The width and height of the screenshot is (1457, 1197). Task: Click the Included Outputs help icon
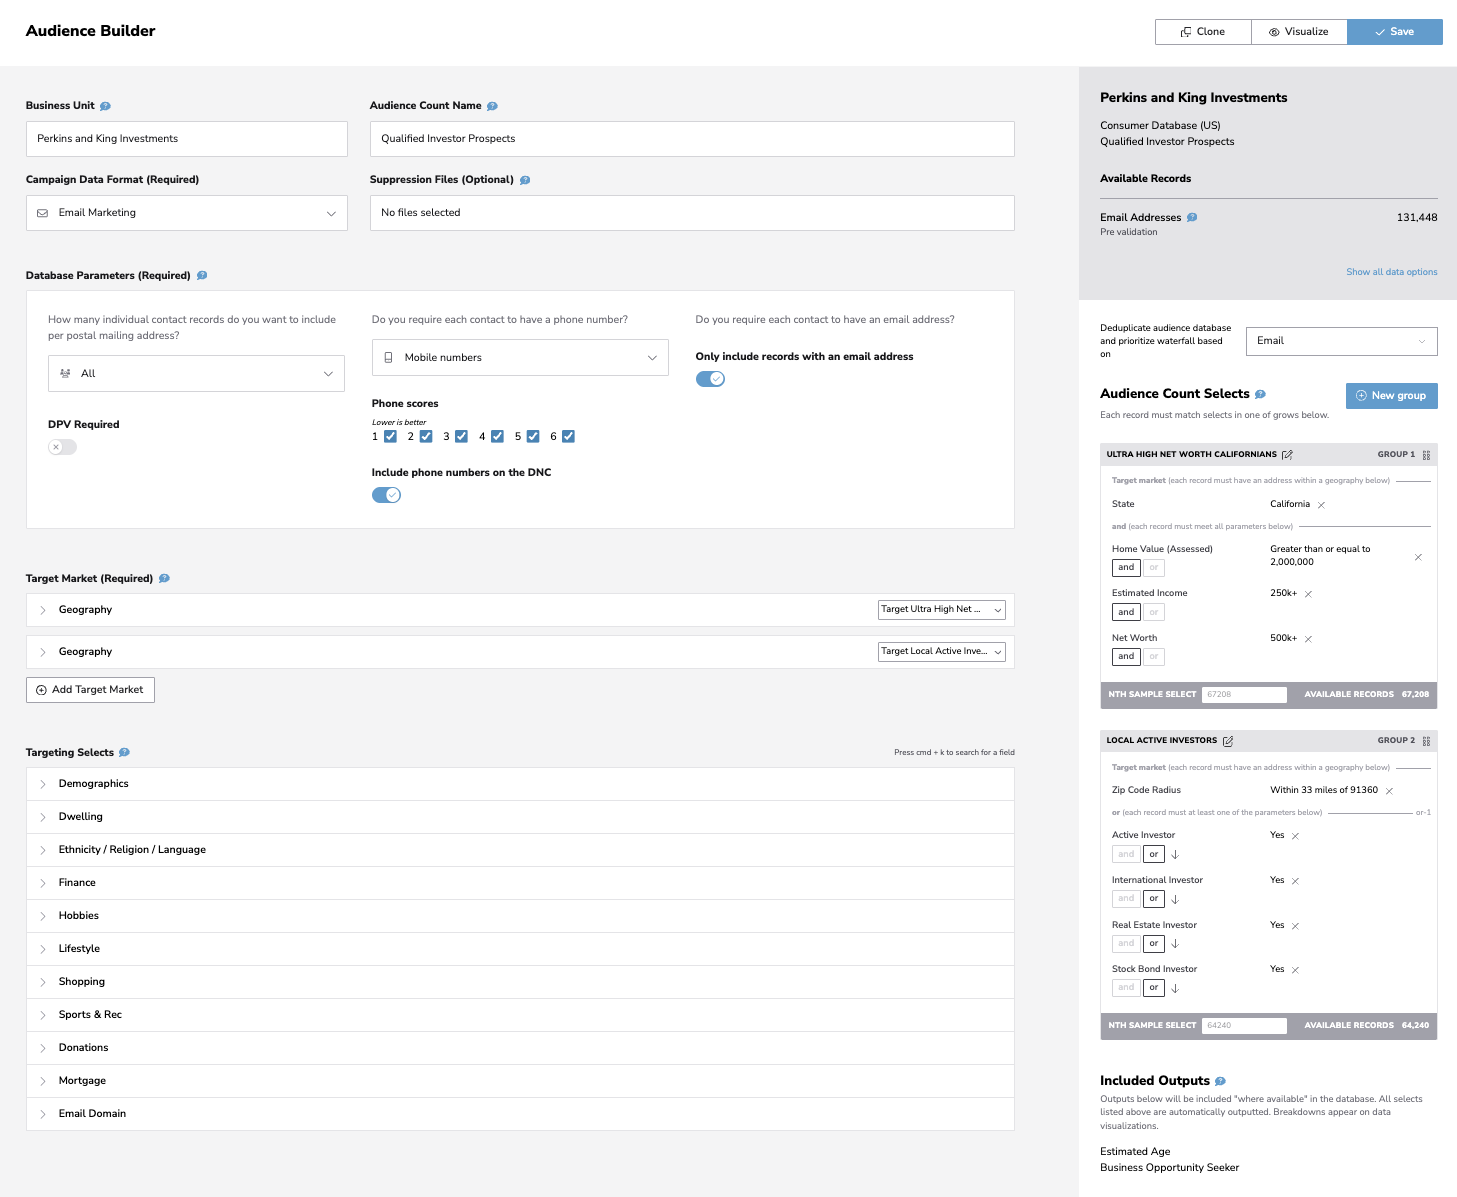[1220, 1081]
